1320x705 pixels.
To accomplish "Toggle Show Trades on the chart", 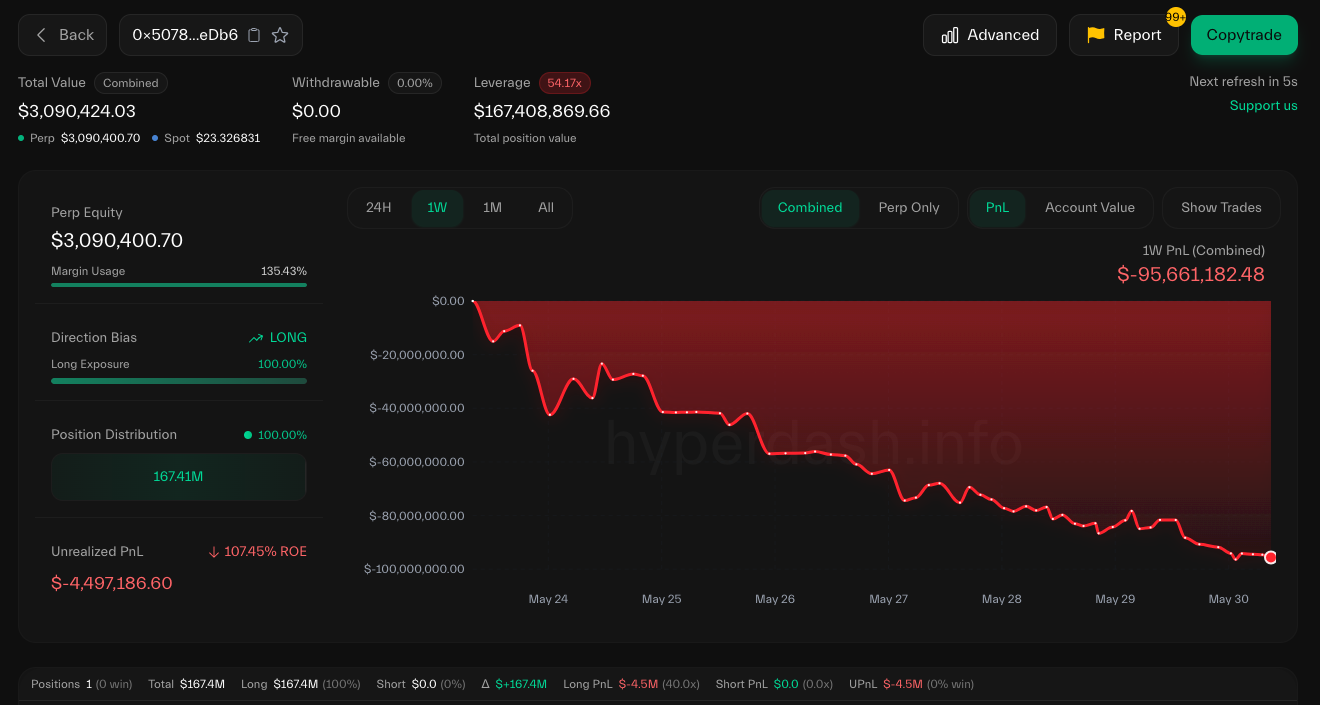I will coord(1220,208).
